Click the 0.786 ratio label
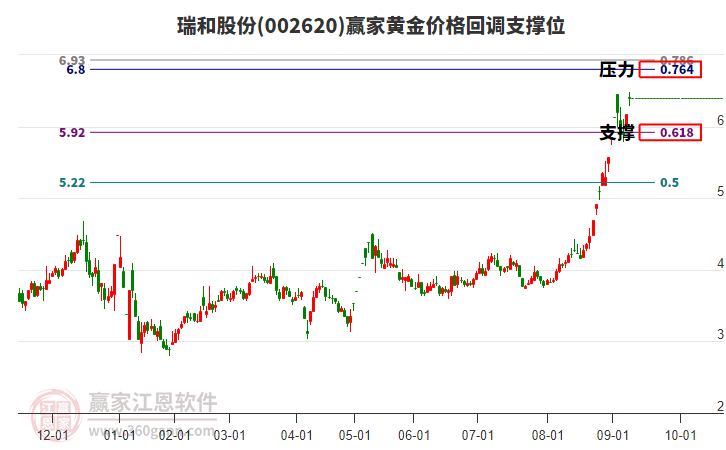The image size is (726, 450). [676, 59]
